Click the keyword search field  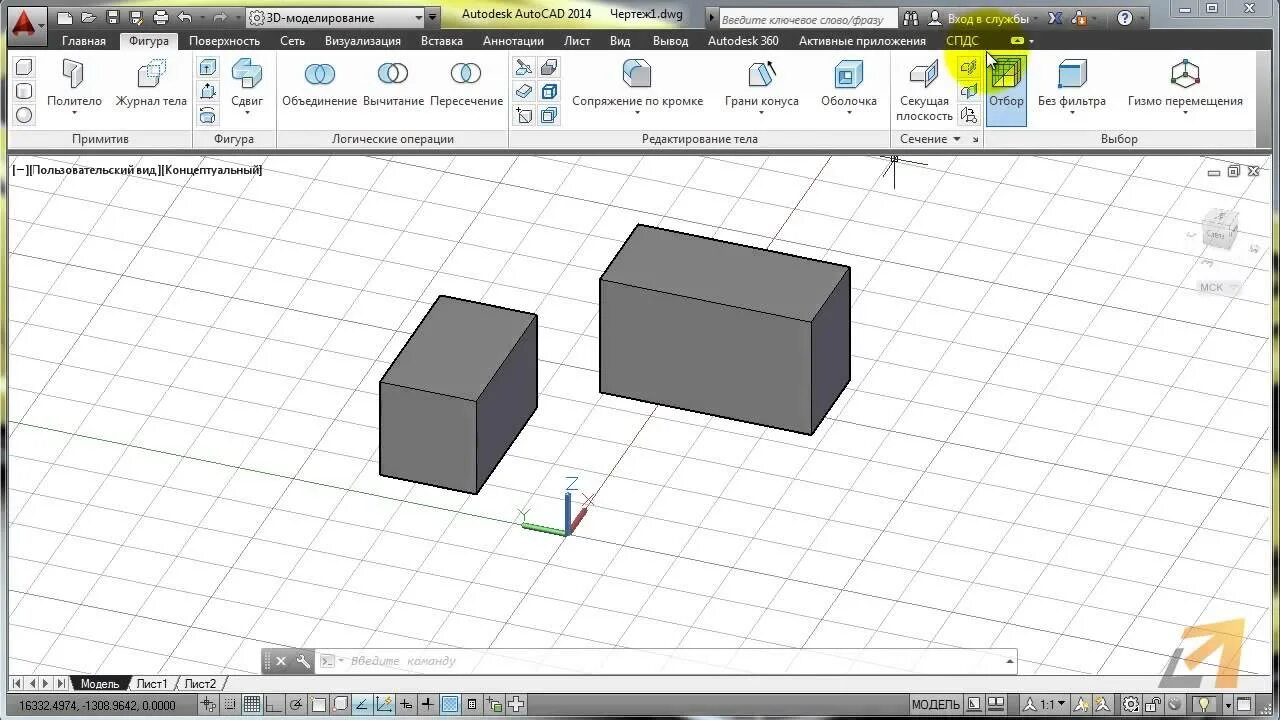click(x=806, y=18)
